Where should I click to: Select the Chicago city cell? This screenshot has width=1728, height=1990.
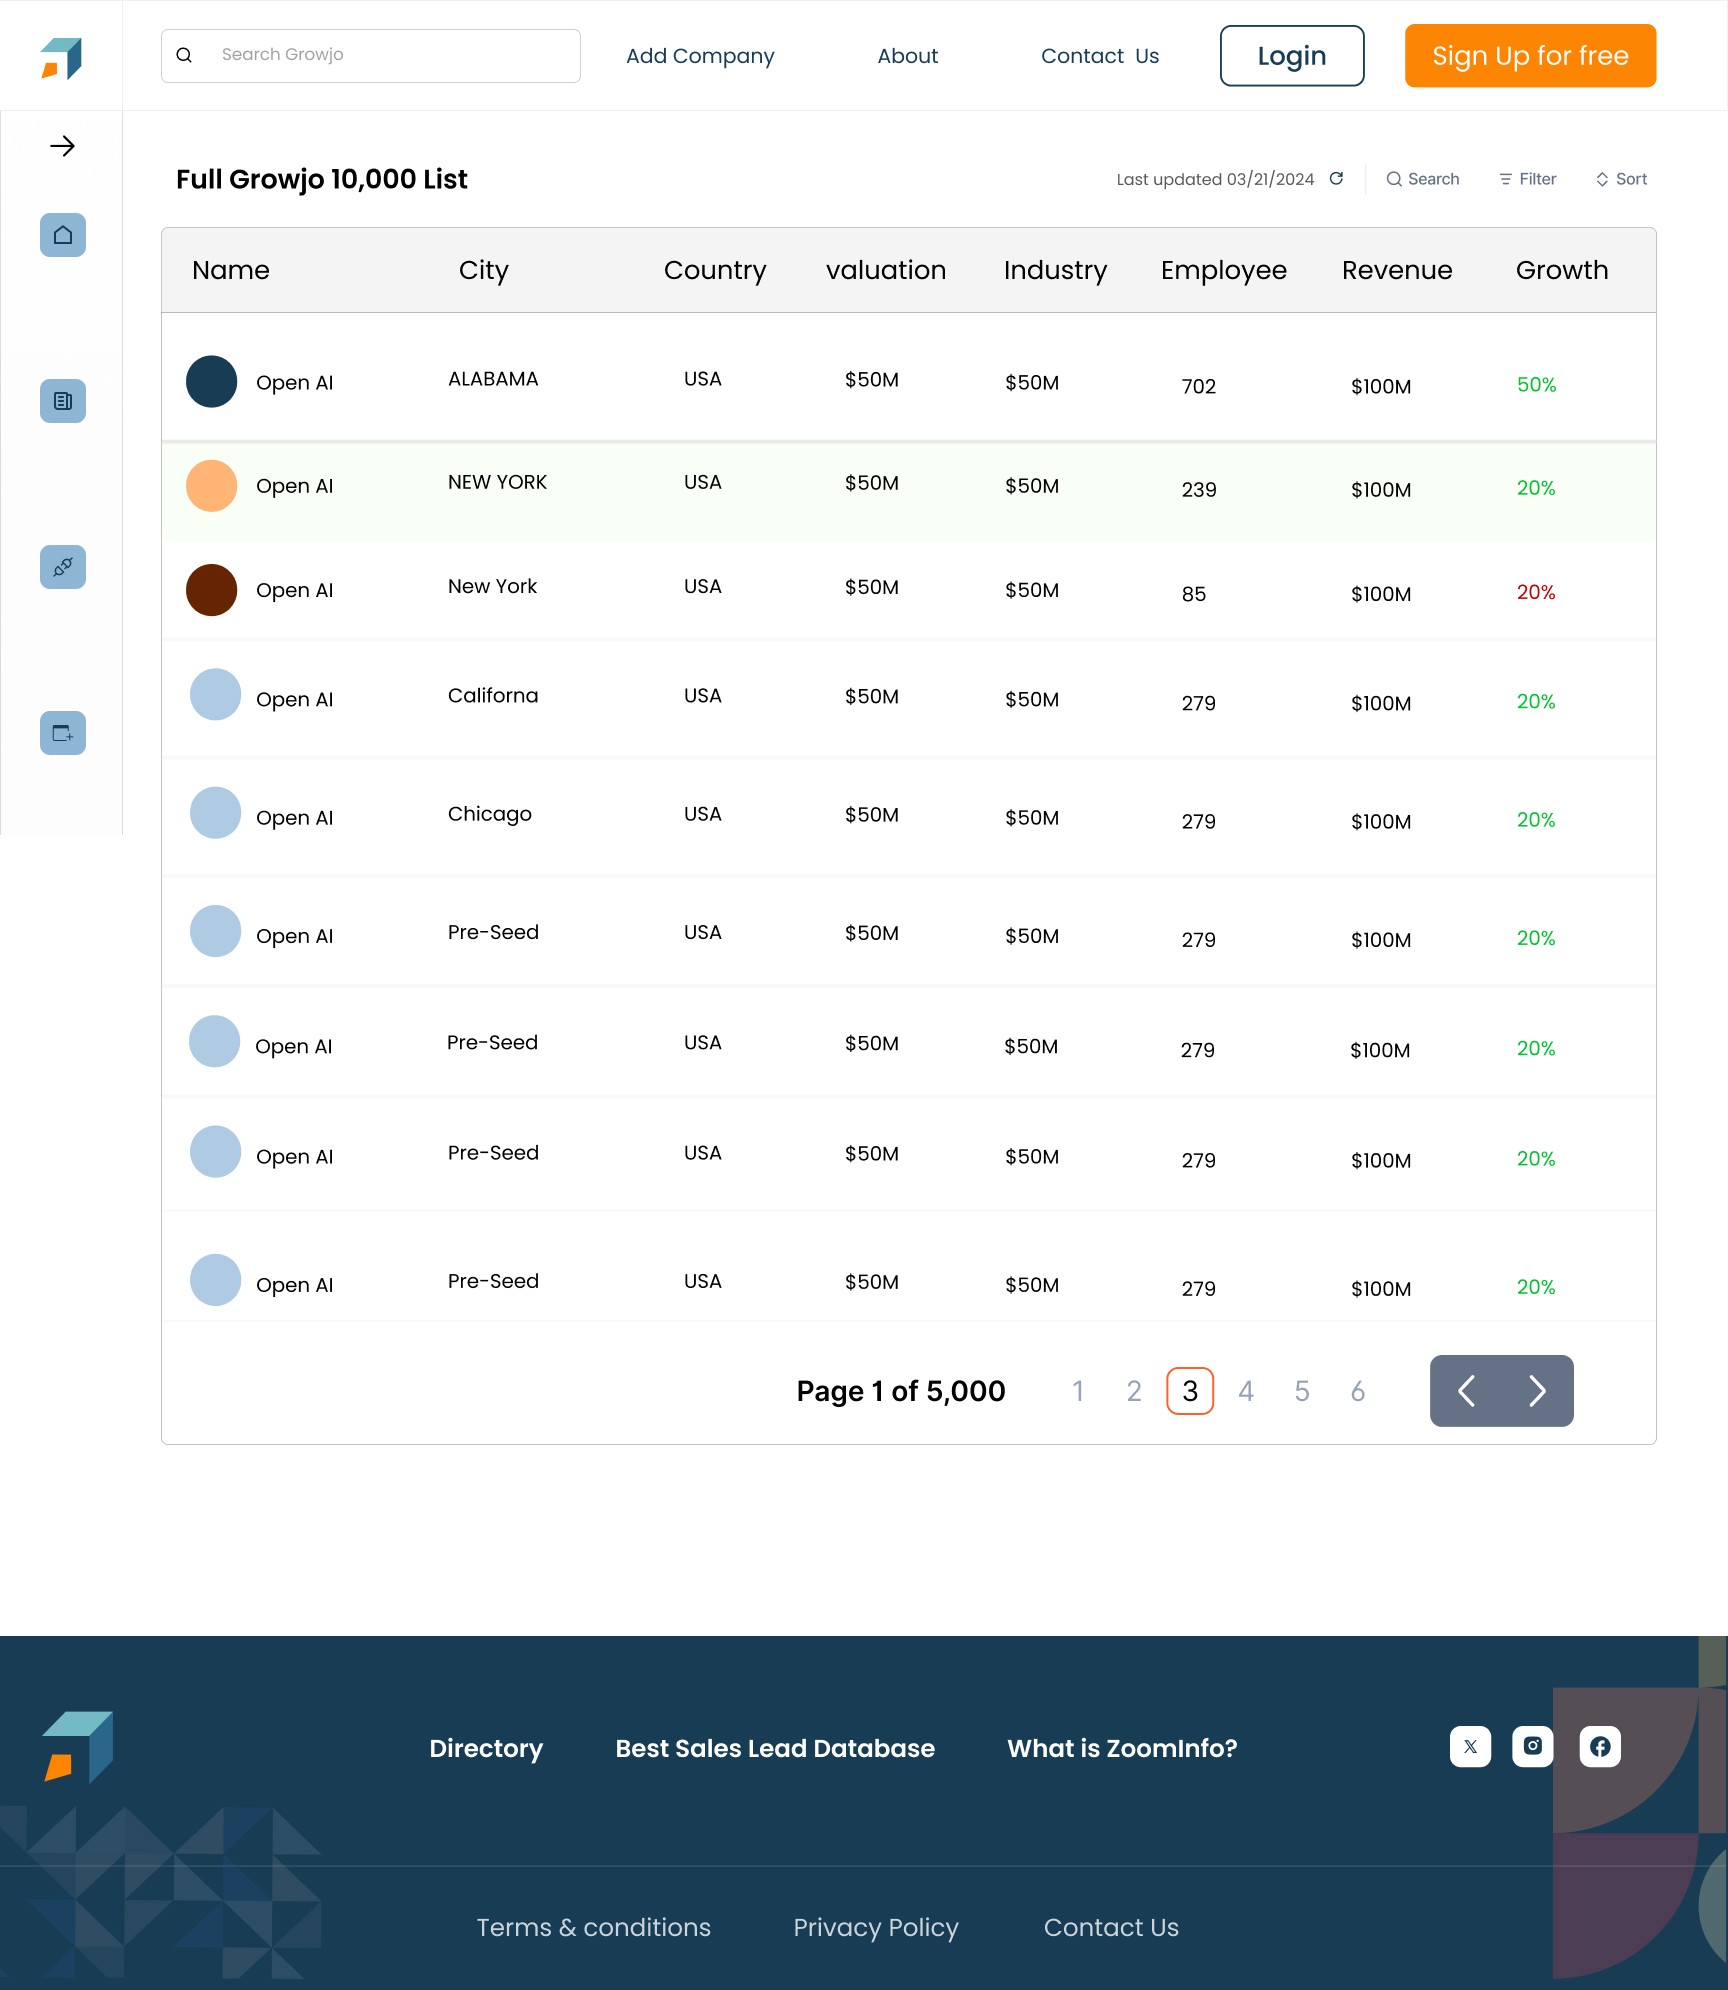[x=489, y=814]
